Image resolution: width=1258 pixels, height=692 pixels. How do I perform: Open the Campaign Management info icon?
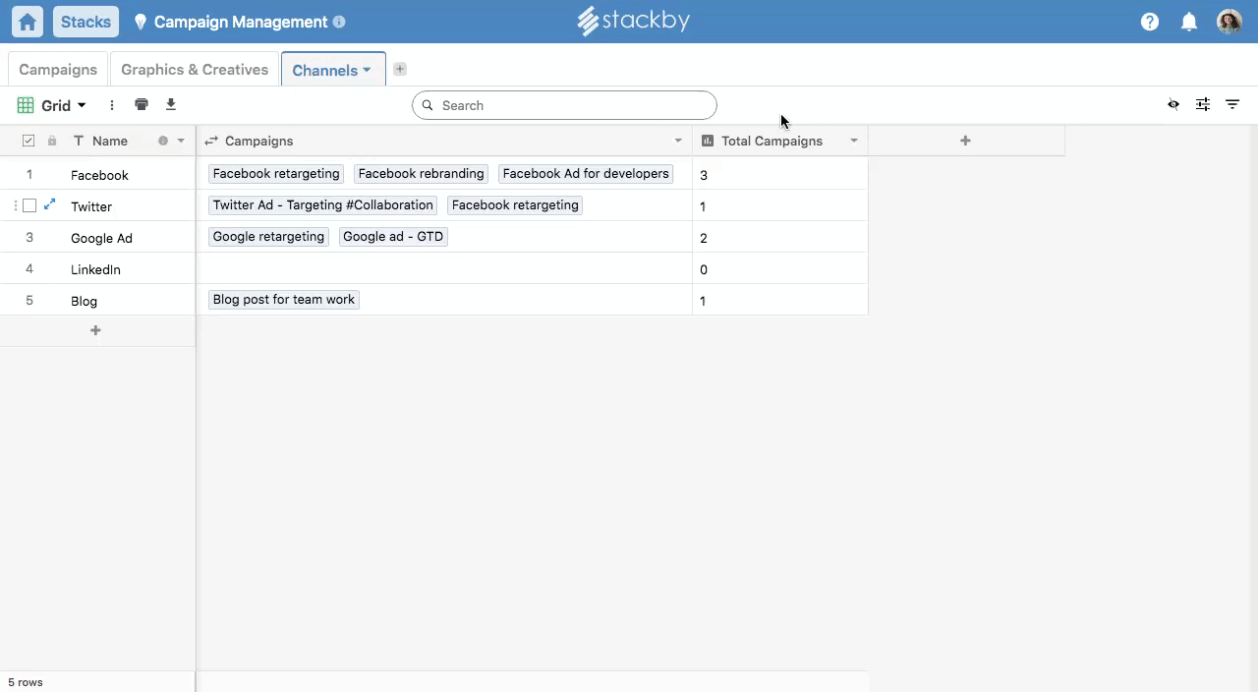click(x=339, y=22)
